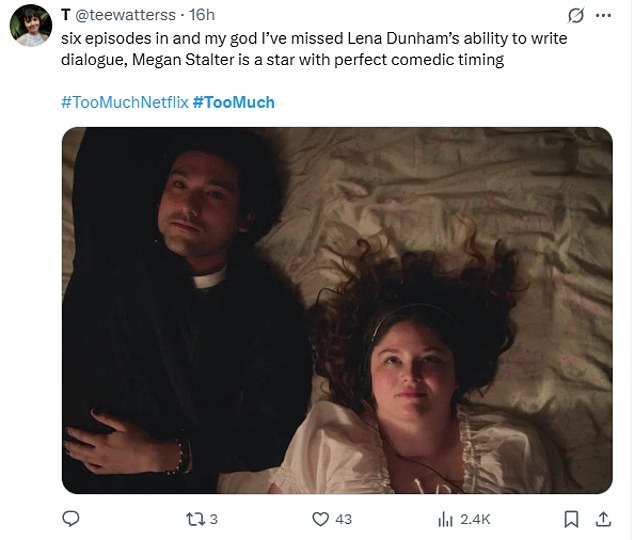Share the tweet with upload arrow icon
The width and height of the screenshot is (634, 540).
pyautogui.click(x=603, y=519)
